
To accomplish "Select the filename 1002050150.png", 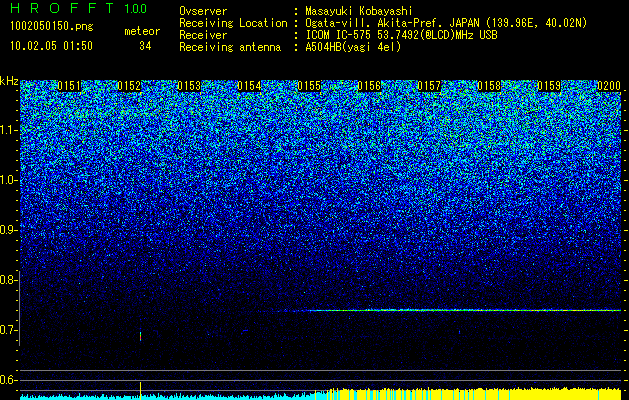I will point(52,27).
